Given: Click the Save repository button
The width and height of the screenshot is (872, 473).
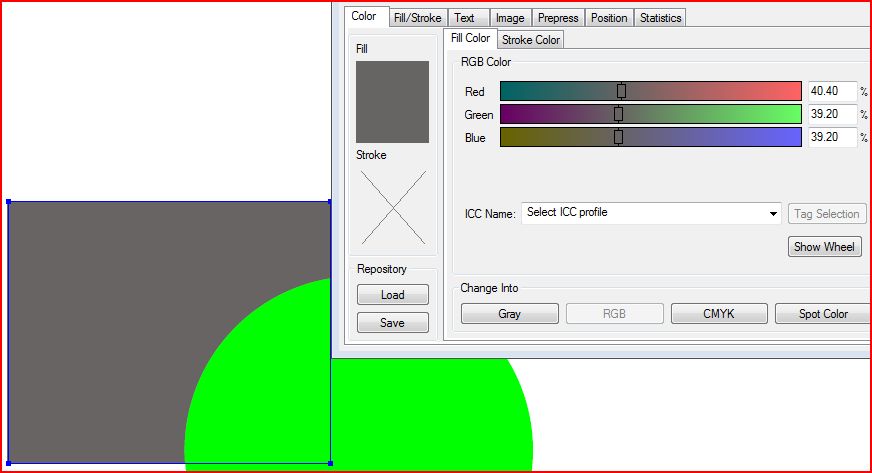Looking at the screenshot, I should point(393,322).
